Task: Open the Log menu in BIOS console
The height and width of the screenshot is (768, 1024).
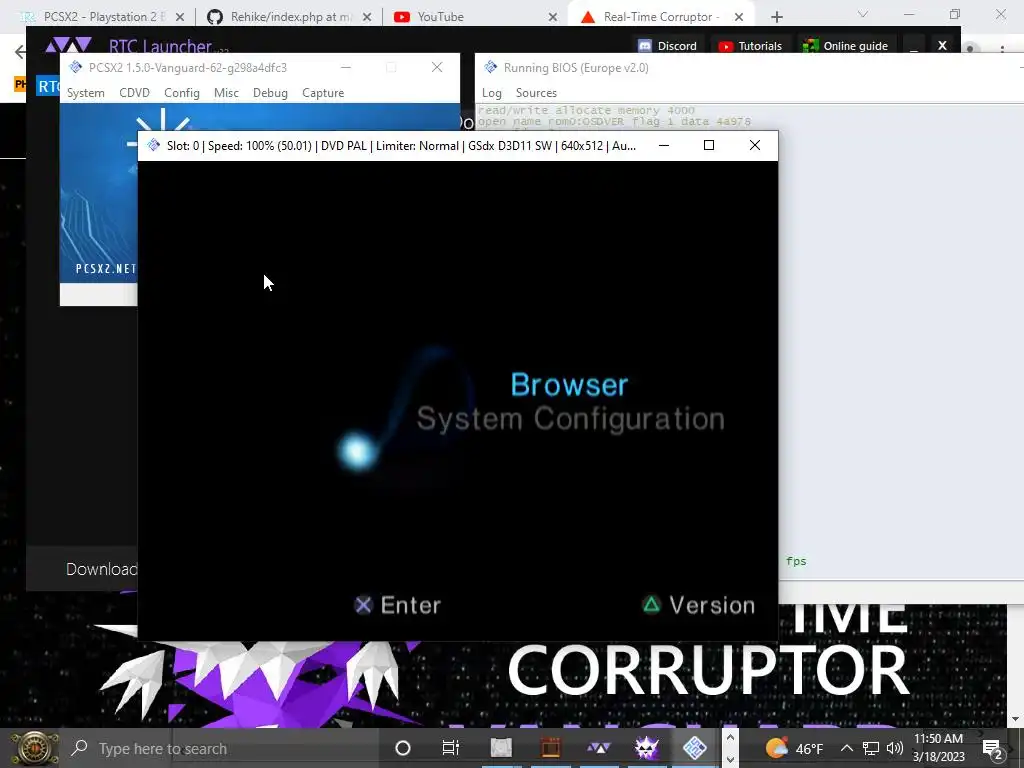Action: click(x=491, y=93)
